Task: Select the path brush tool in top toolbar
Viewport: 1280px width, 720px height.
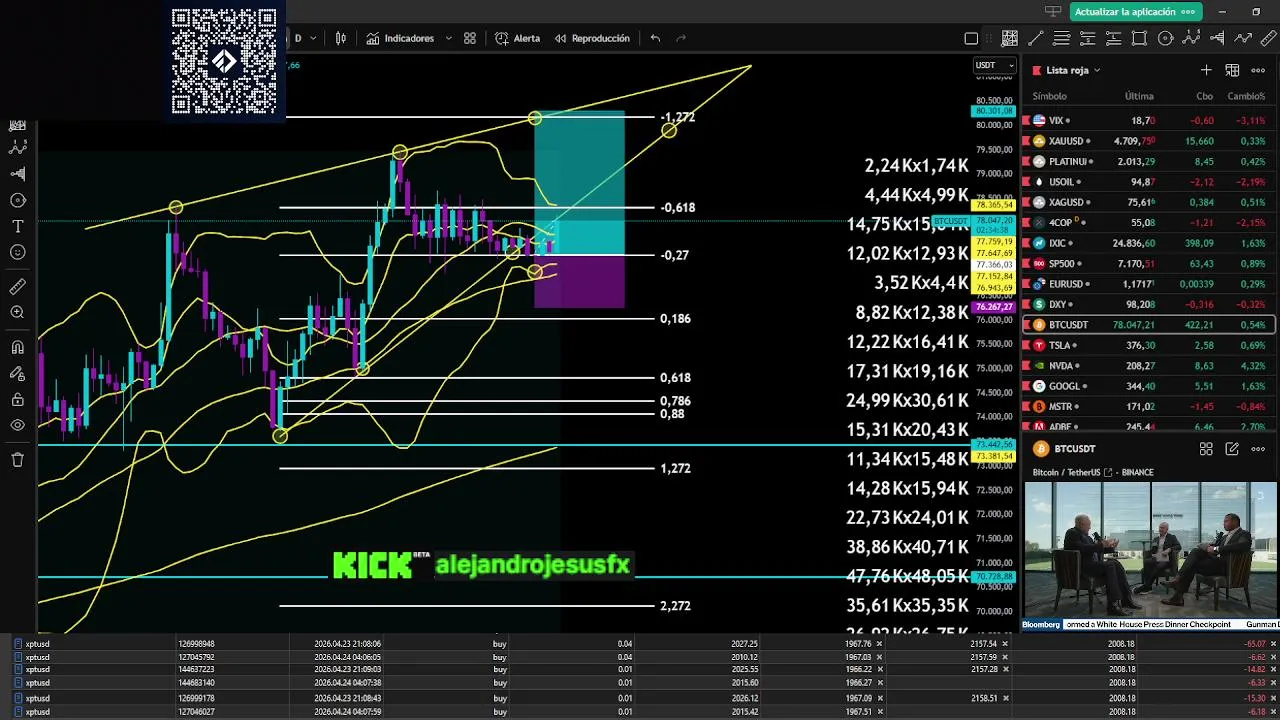Action: tap(1243, 38)
